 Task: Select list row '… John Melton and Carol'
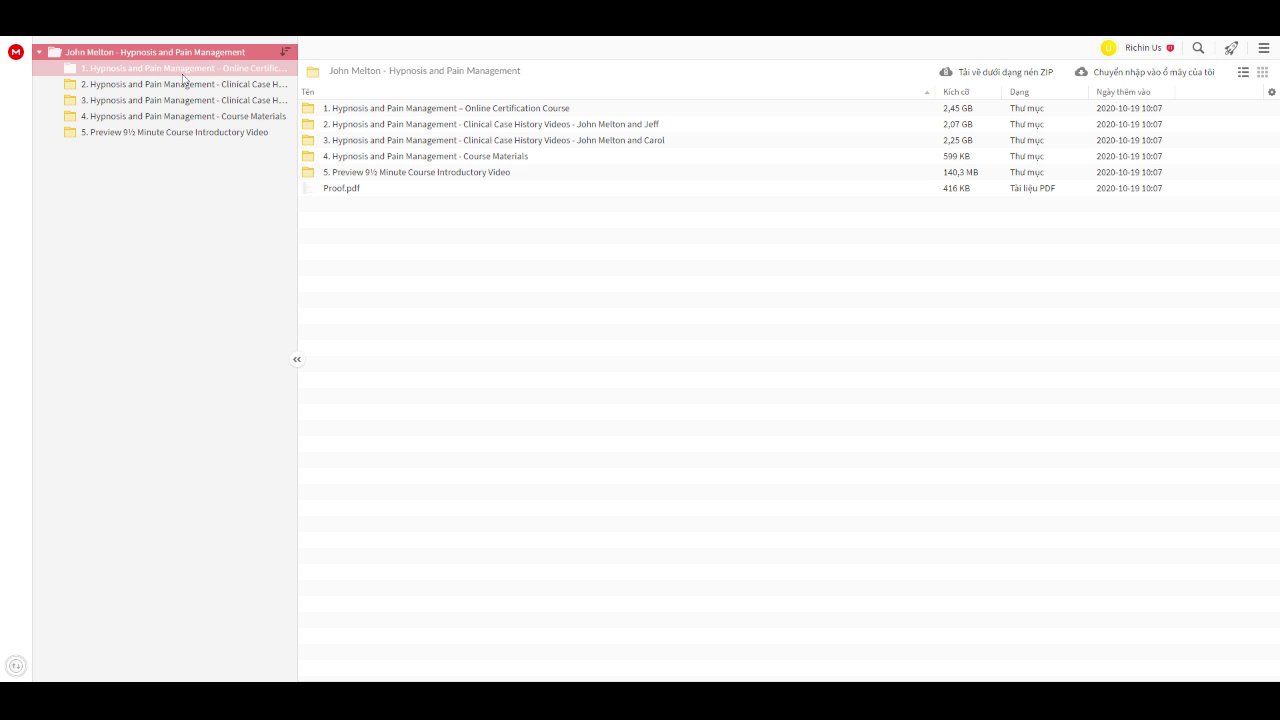pos(788,140)
